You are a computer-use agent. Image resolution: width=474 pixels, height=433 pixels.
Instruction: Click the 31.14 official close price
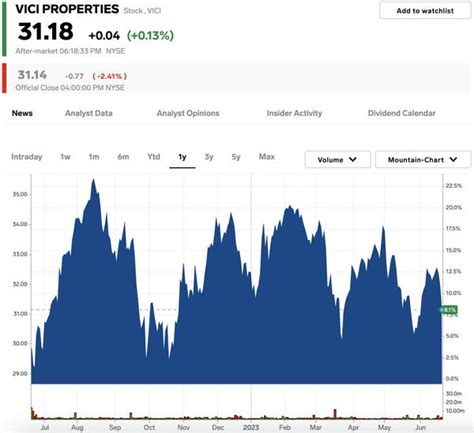(x=32, y=75)
